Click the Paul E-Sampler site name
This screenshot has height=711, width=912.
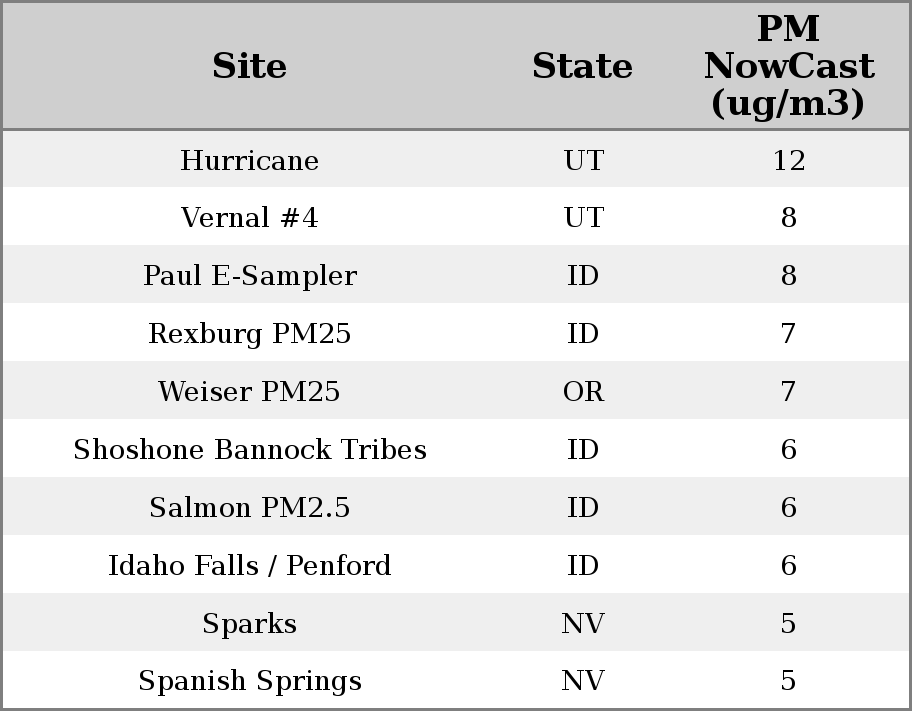(x=249, y=276)
